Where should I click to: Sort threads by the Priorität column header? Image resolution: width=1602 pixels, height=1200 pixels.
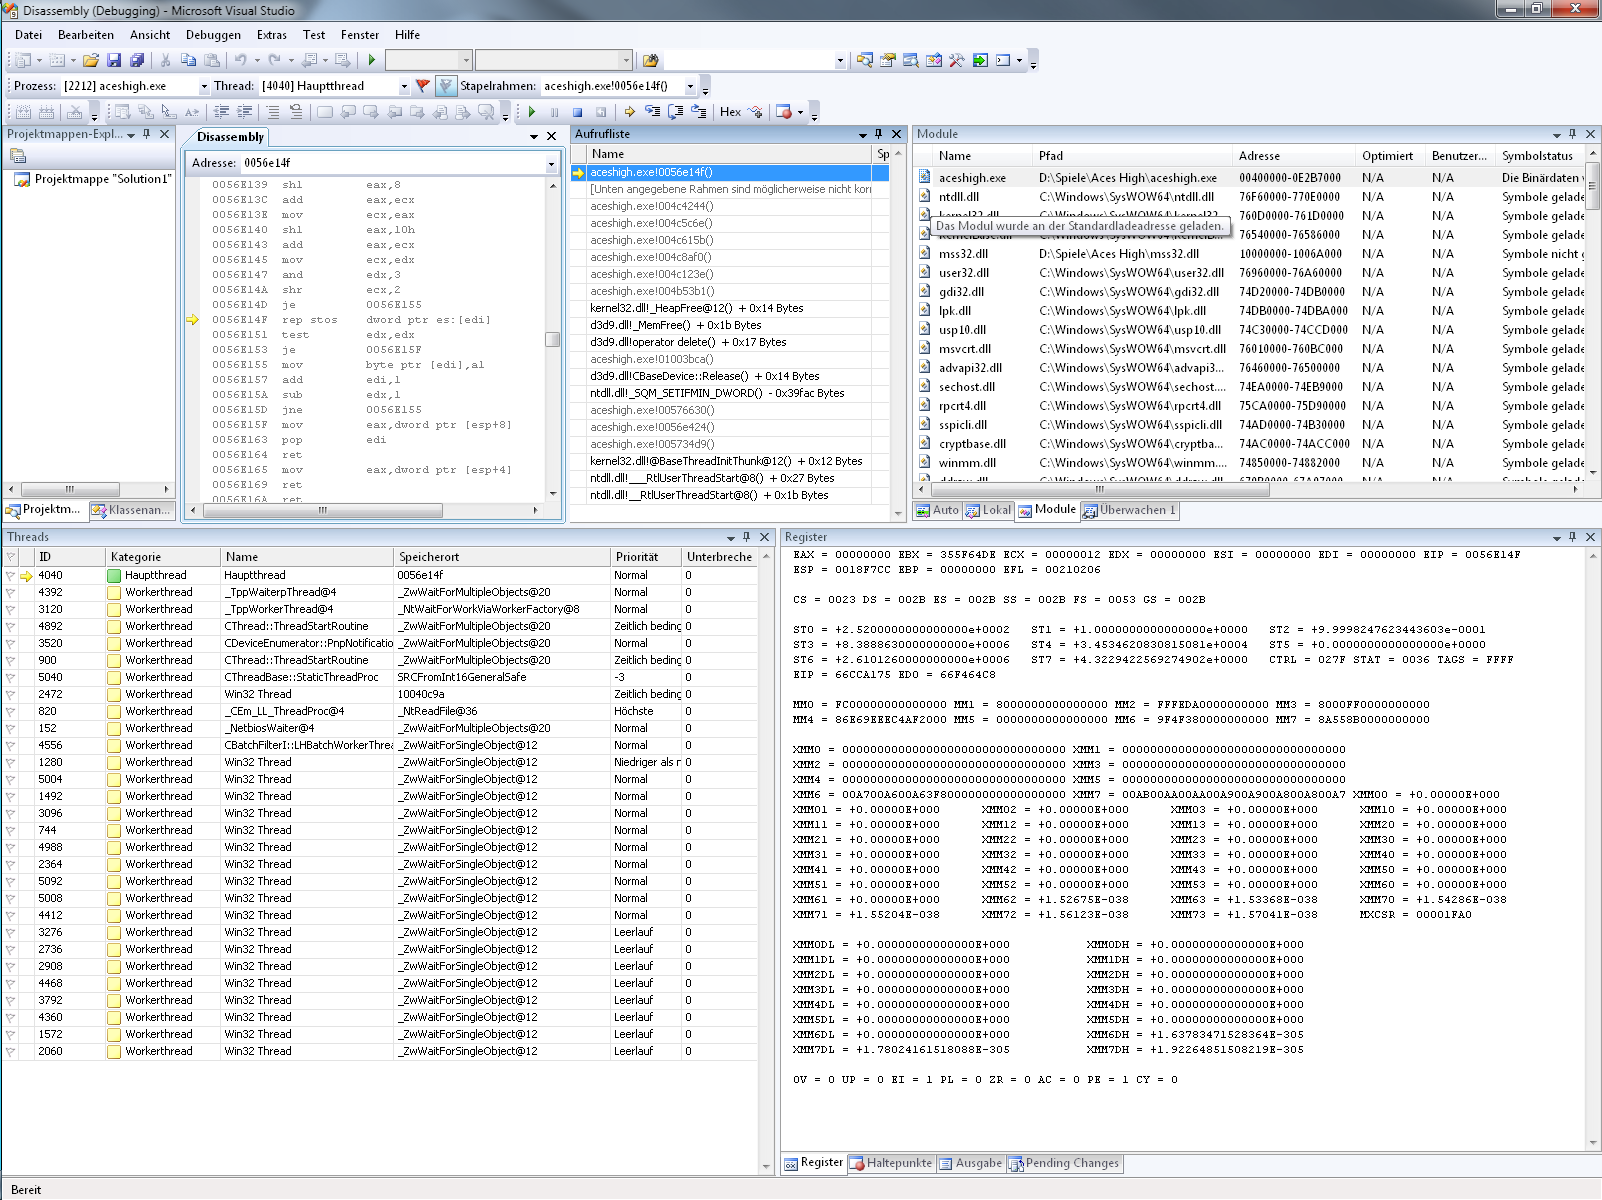tap(645, 557)
